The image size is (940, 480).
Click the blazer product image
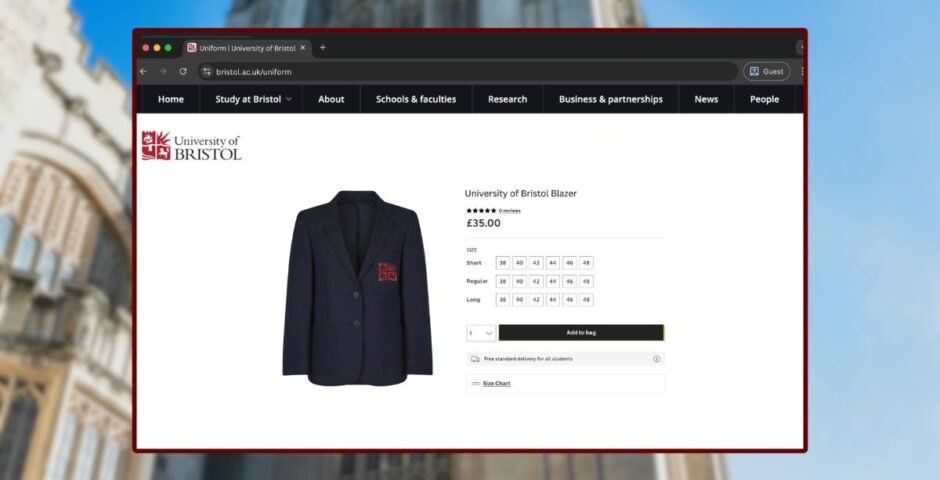coord(357,288)
